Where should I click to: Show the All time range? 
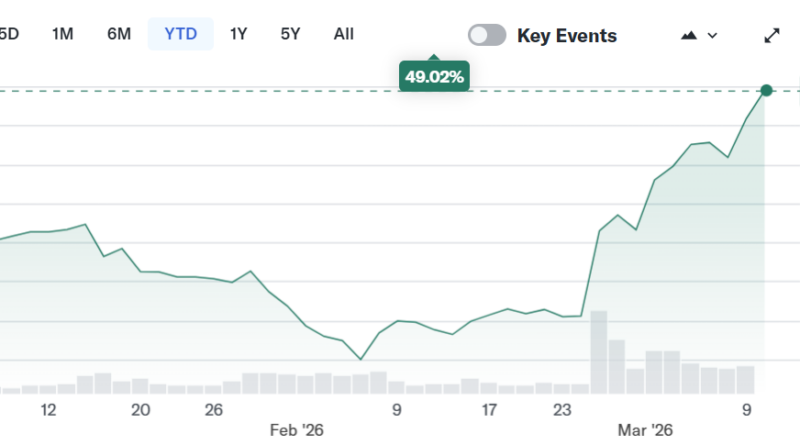click(x=343, y=34)
